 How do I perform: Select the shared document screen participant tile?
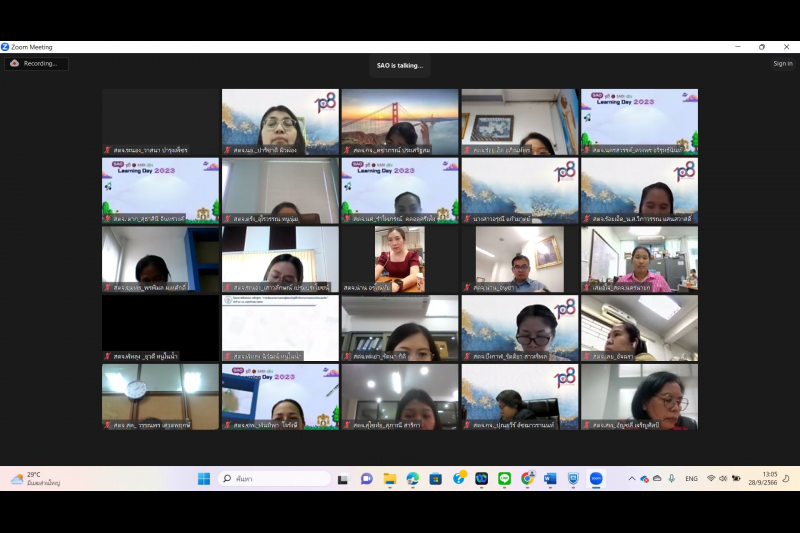pos(279,327)
